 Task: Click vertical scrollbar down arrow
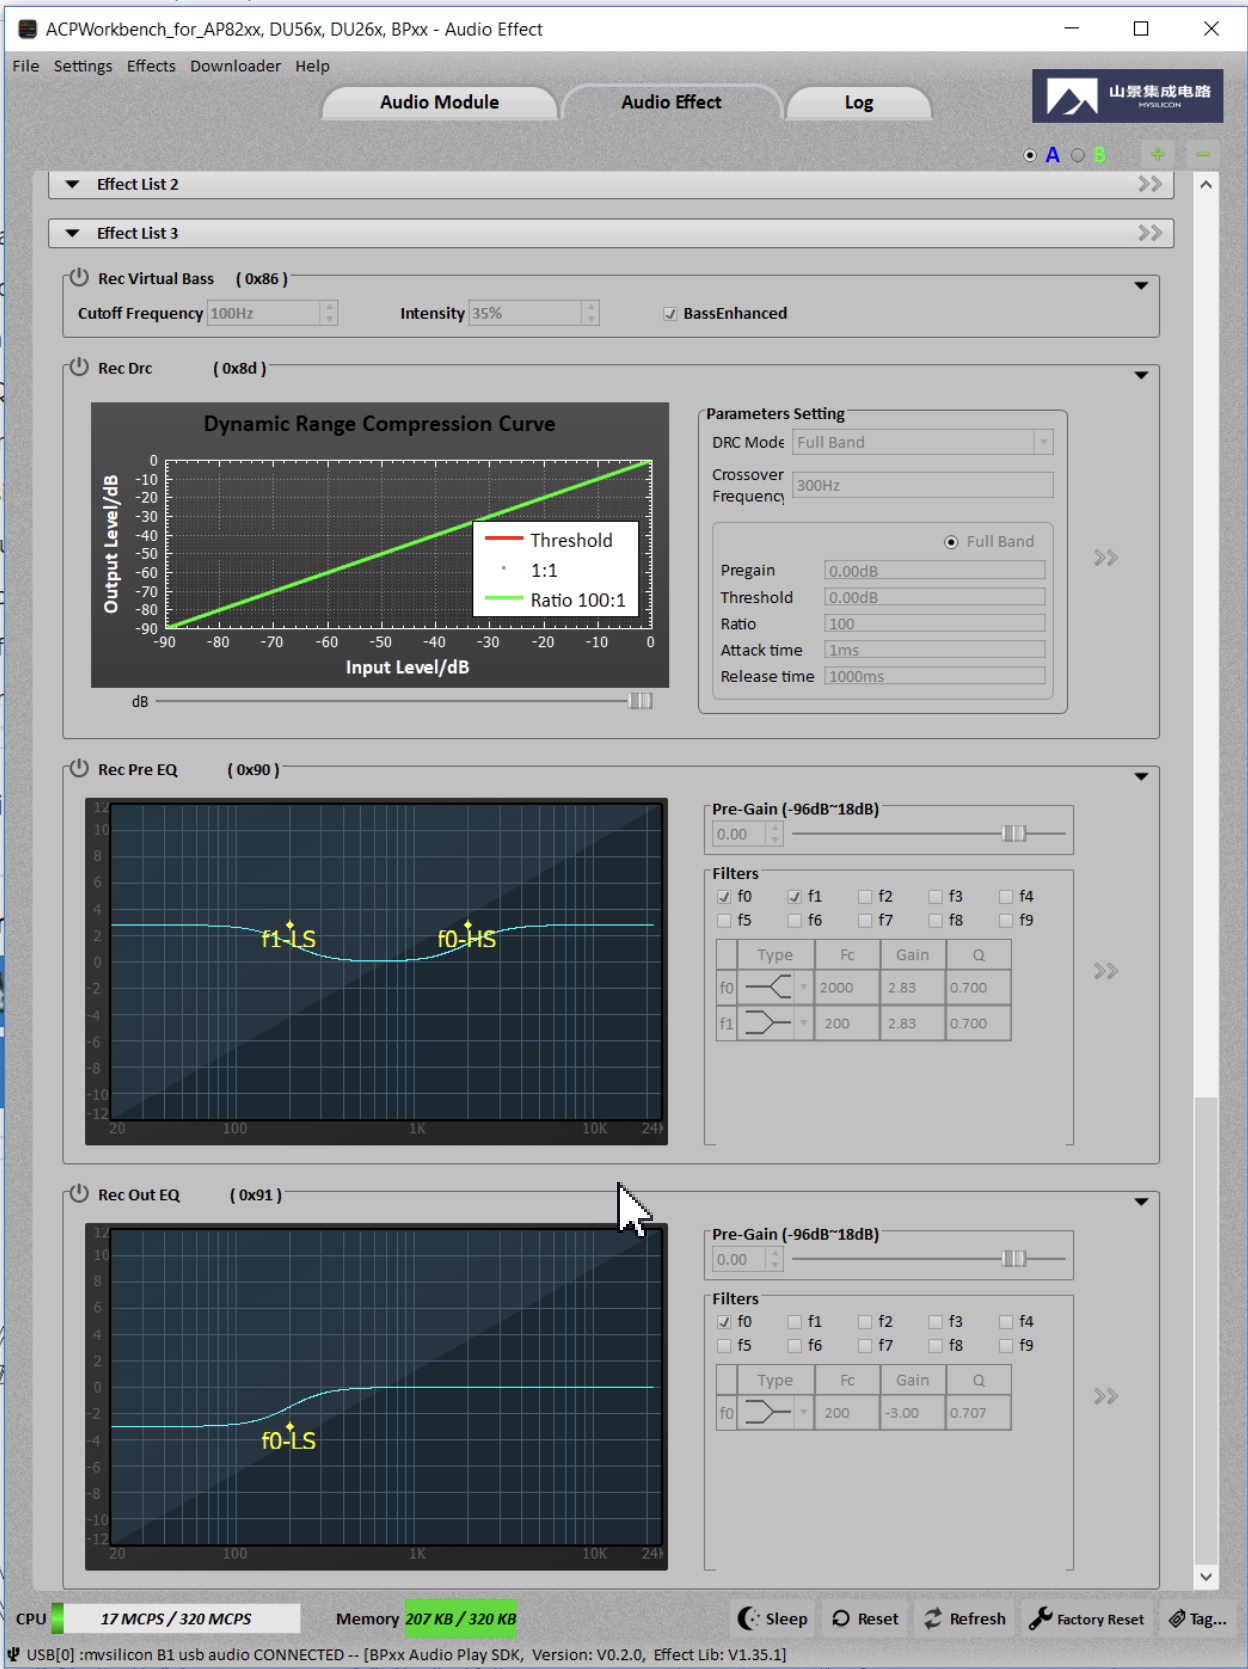pyautogui.click(x=1206, y=1577)
